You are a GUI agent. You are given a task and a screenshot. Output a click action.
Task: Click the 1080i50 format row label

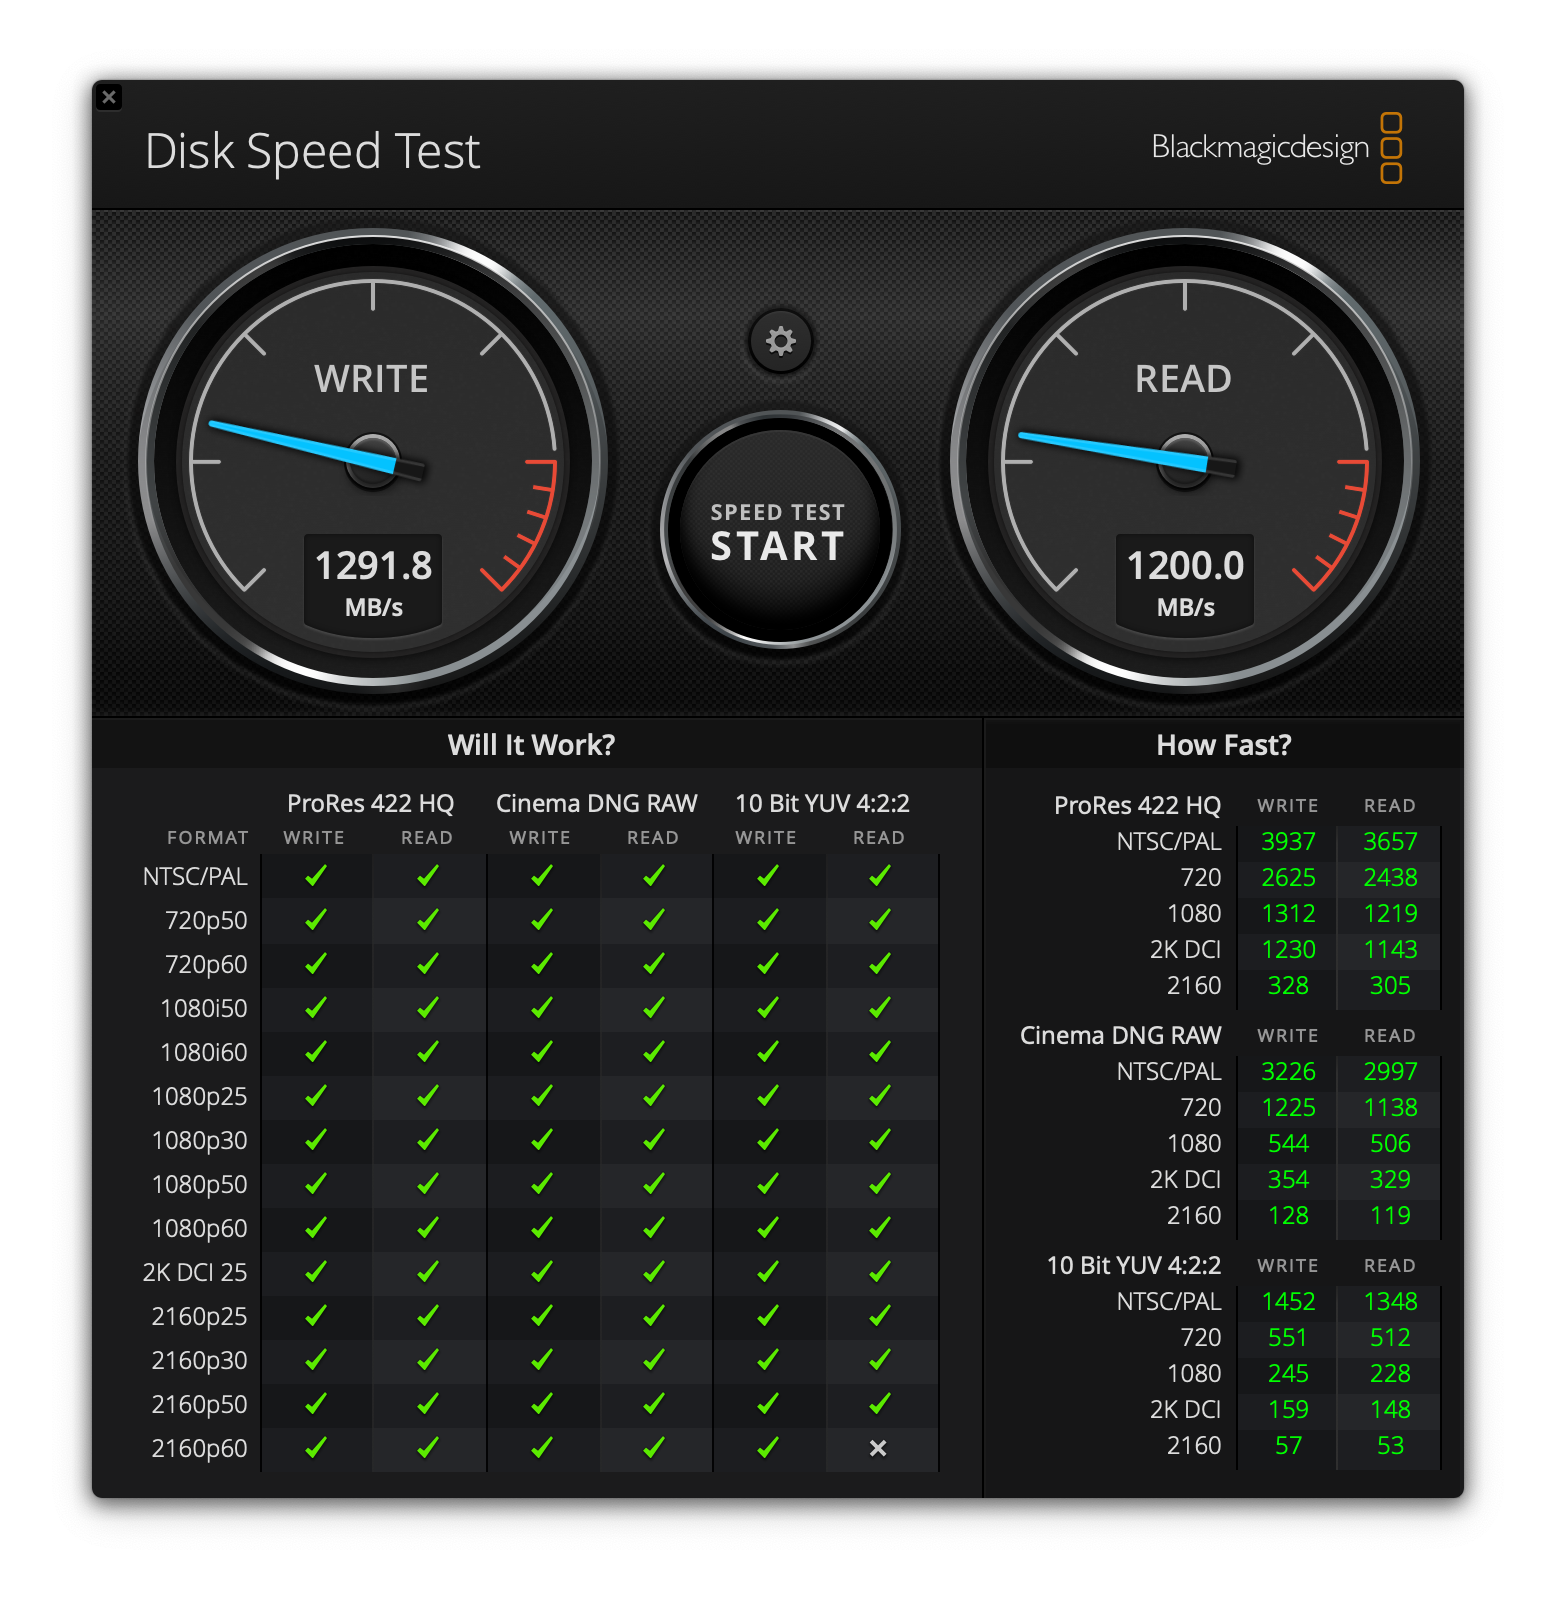pyautogui.click(x=204, y=1008)
